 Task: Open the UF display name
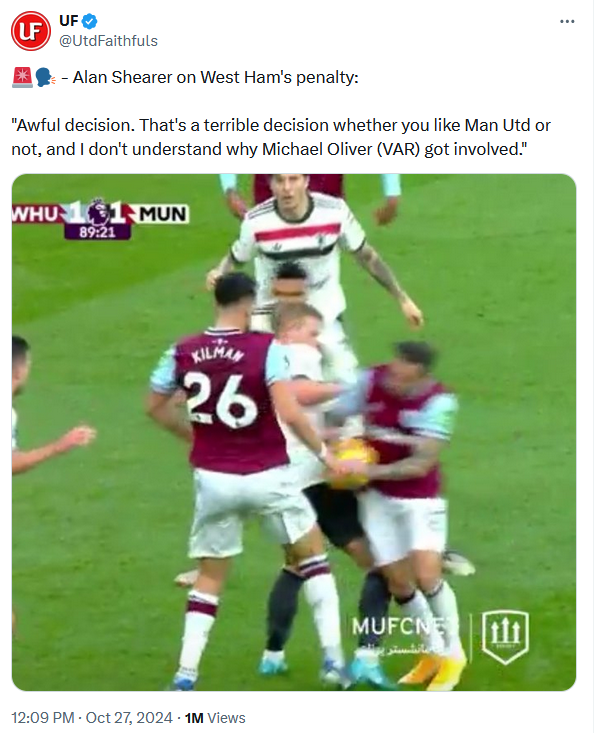(x=69, y=21)
